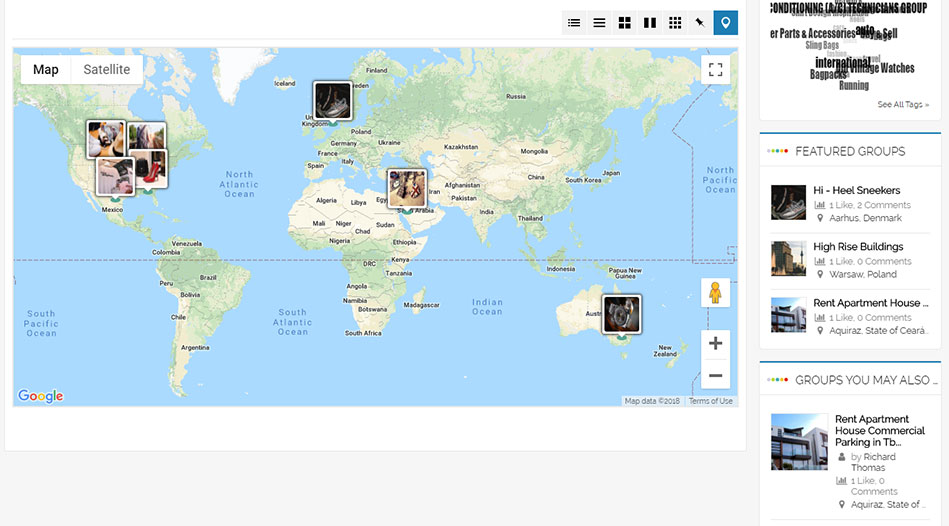Click the map marker over Denmark
This screenshot has height=526, width=949.
pos(332,101)
